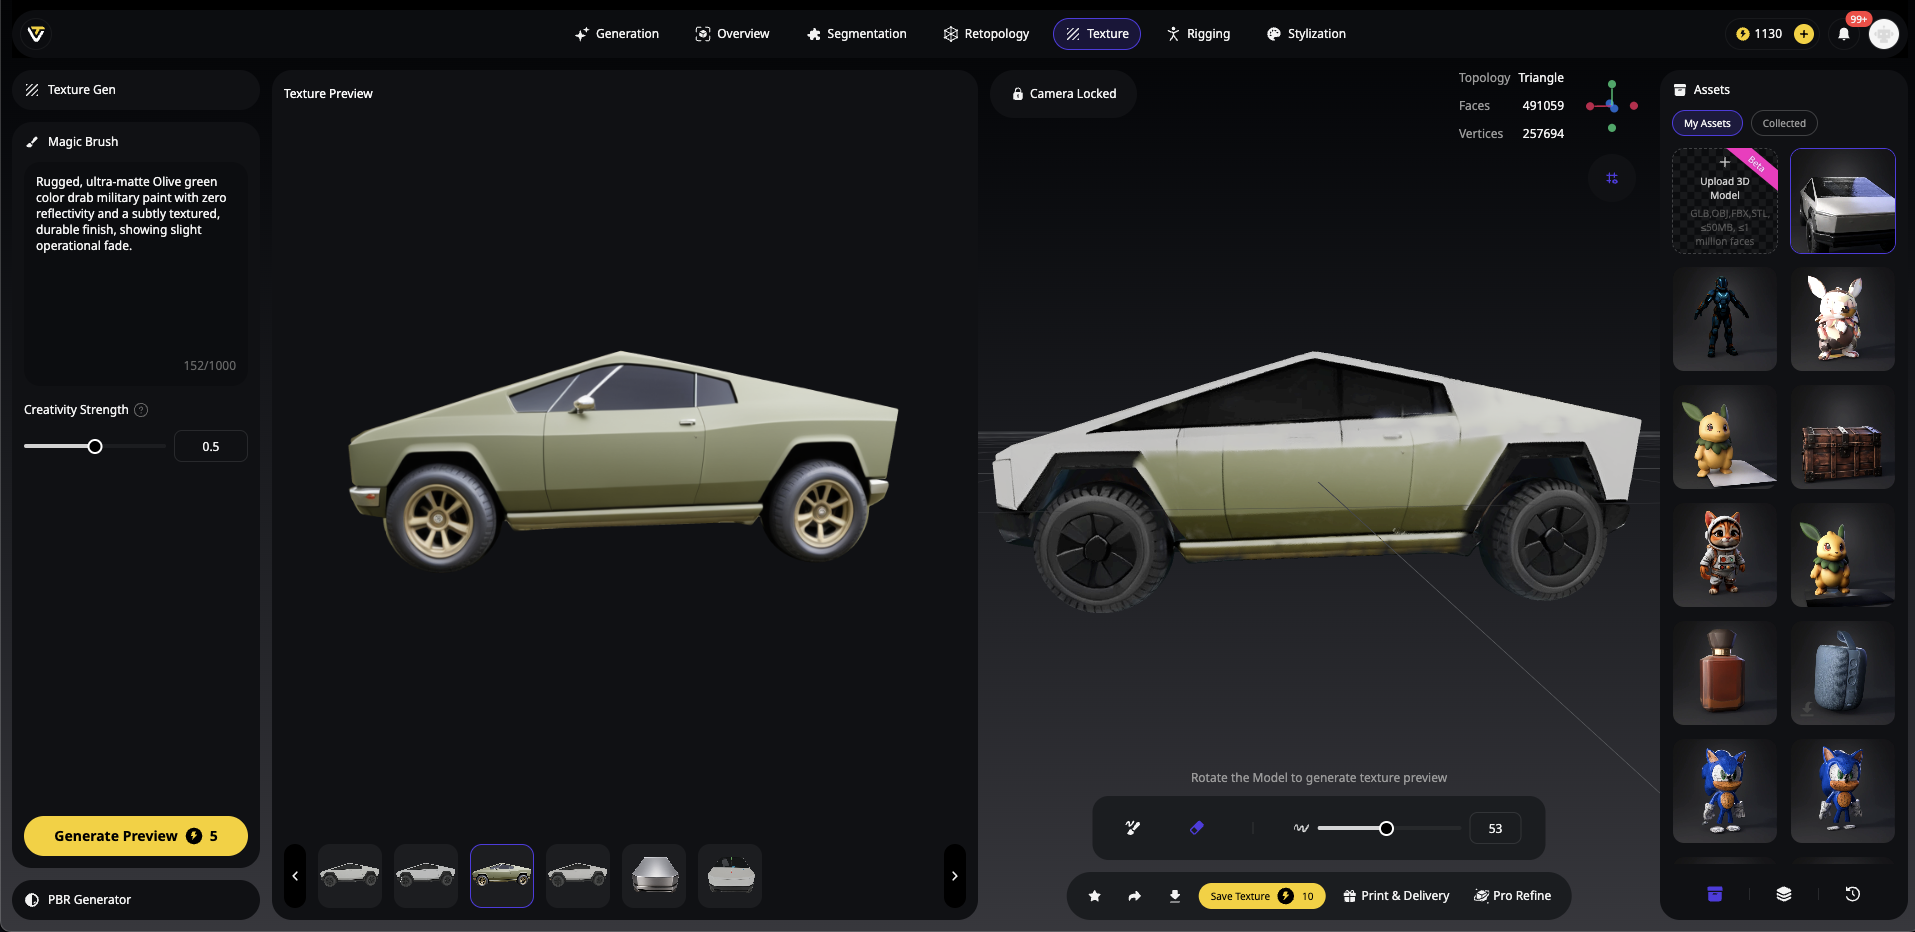Screen dimensions: 1915x932
Task: Add credits with the yellow plus icon
Action: pos(1804,34)
